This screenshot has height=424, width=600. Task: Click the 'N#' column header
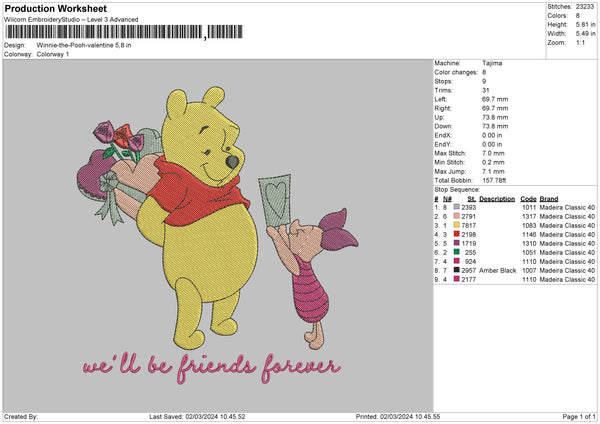[447, 199]
